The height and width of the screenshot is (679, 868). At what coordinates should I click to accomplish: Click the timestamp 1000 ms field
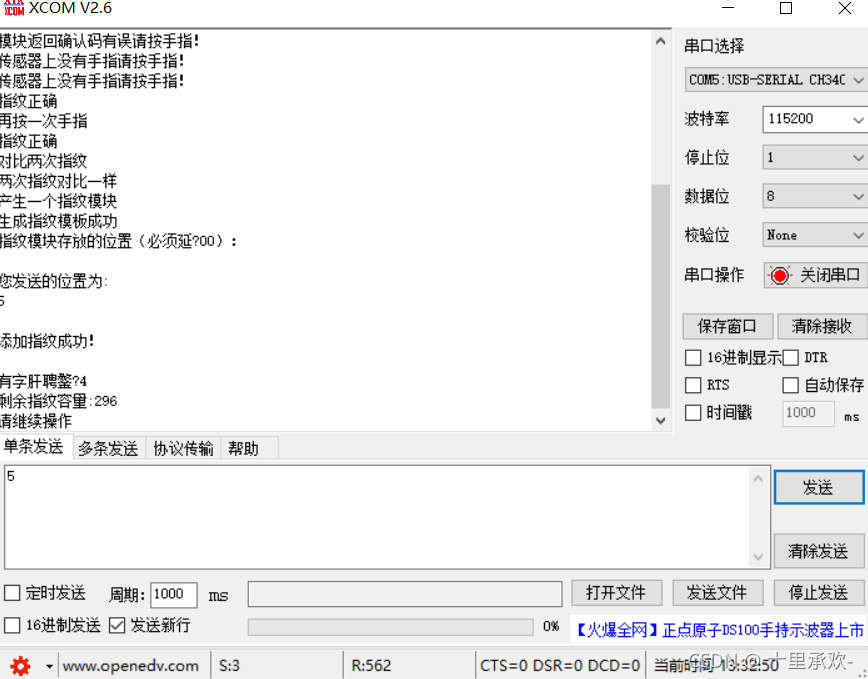pos(808,413)
